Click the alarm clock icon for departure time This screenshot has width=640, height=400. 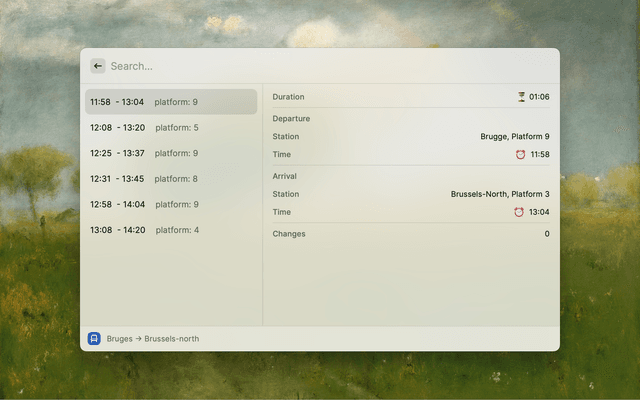coord(520,155)
